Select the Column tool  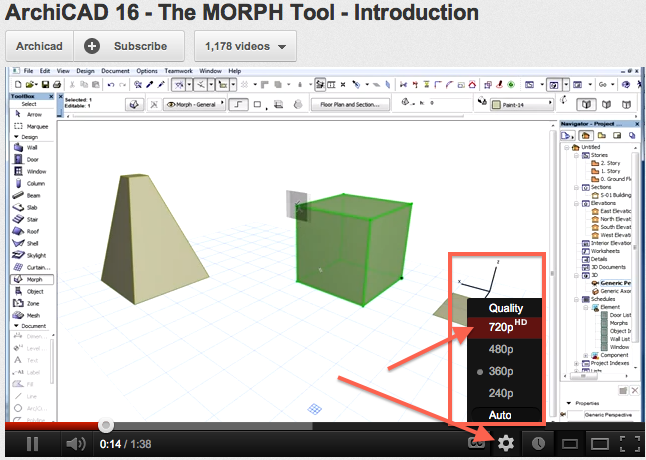(x=31, y=183)
